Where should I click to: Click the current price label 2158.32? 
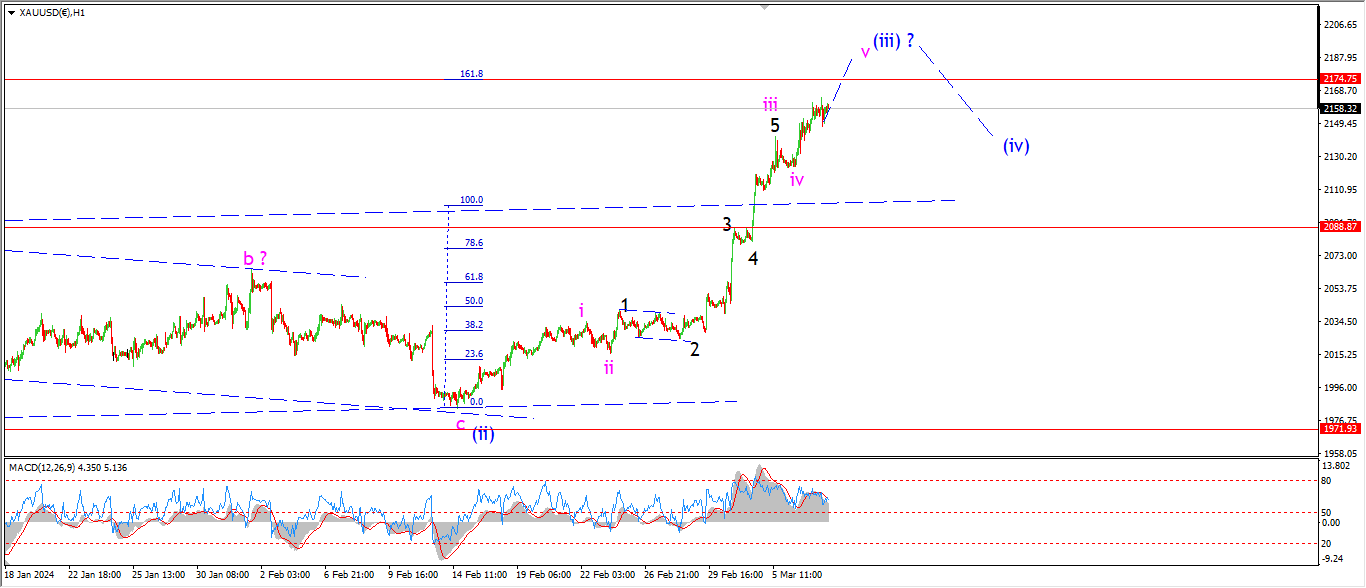[1339, 108]
